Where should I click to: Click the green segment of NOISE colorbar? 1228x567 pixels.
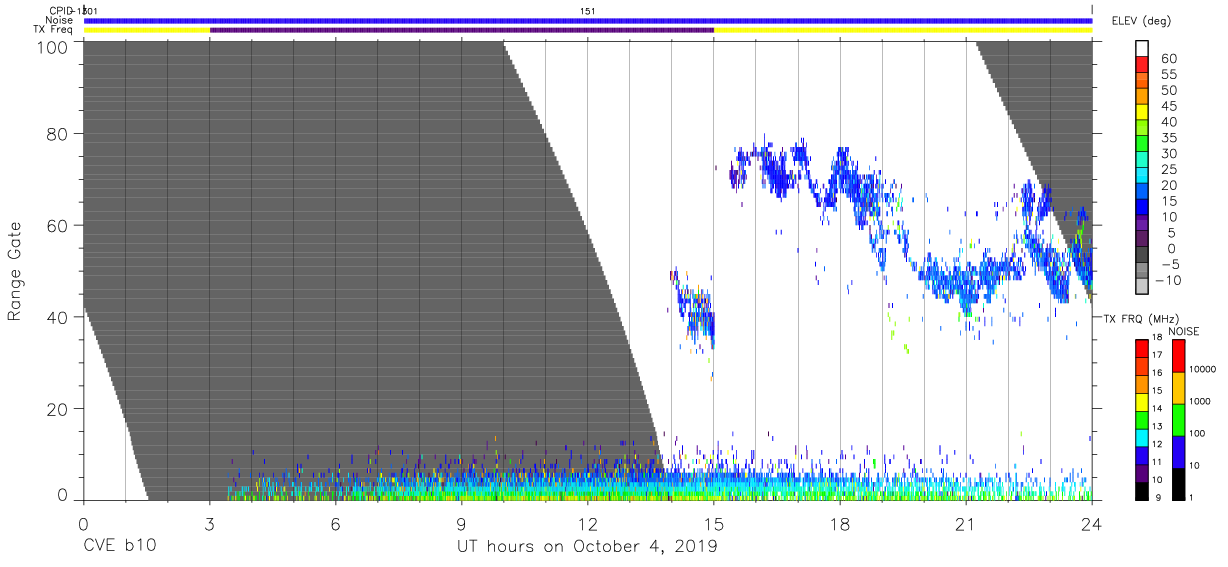tap(1177, 420)
